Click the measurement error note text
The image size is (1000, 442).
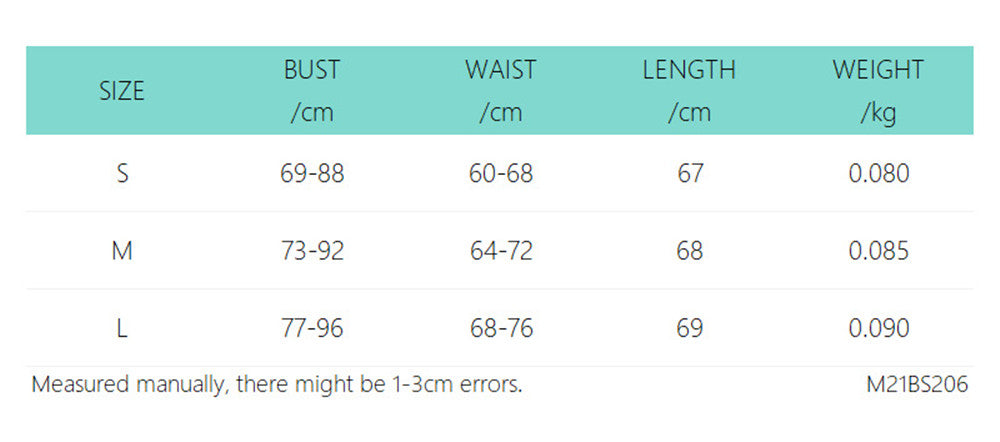point(277,384)
